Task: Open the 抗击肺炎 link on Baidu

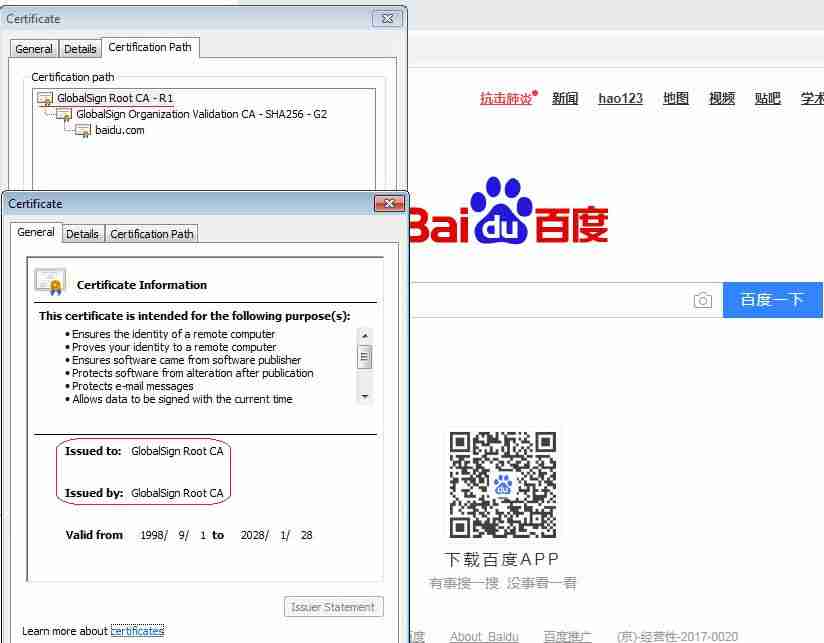Action: [x=508, y=98]
